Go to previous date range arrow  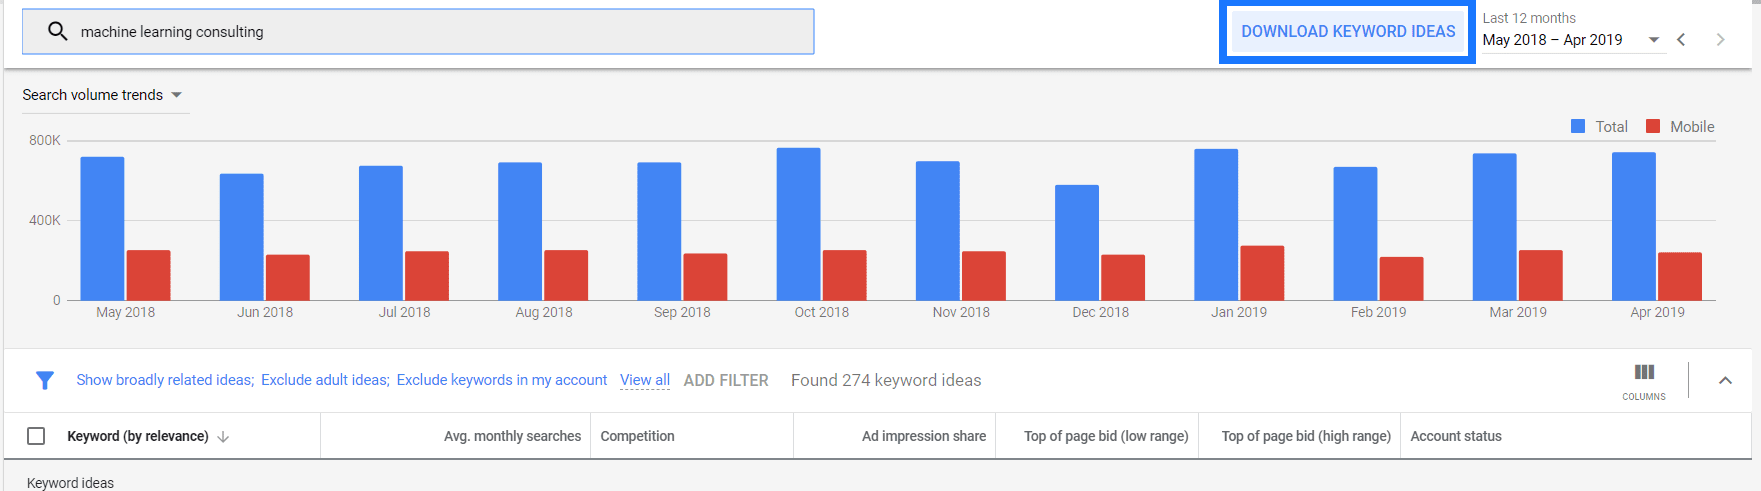(x=1681, y=40)
